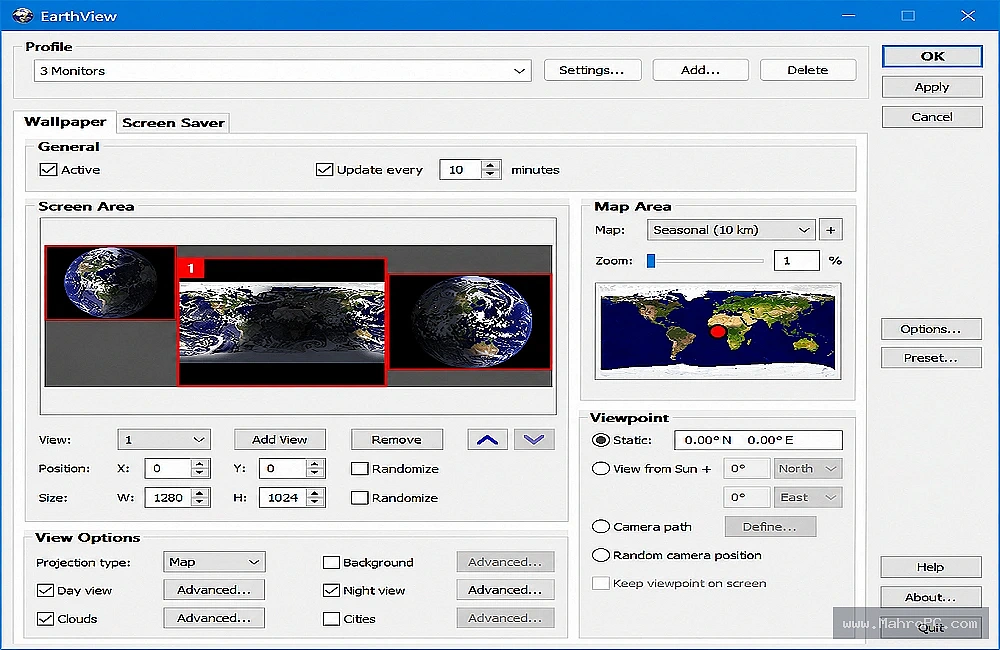Open Advanced settings for Clouds
The image size is (1000, 650).
(x=214, y=618)
